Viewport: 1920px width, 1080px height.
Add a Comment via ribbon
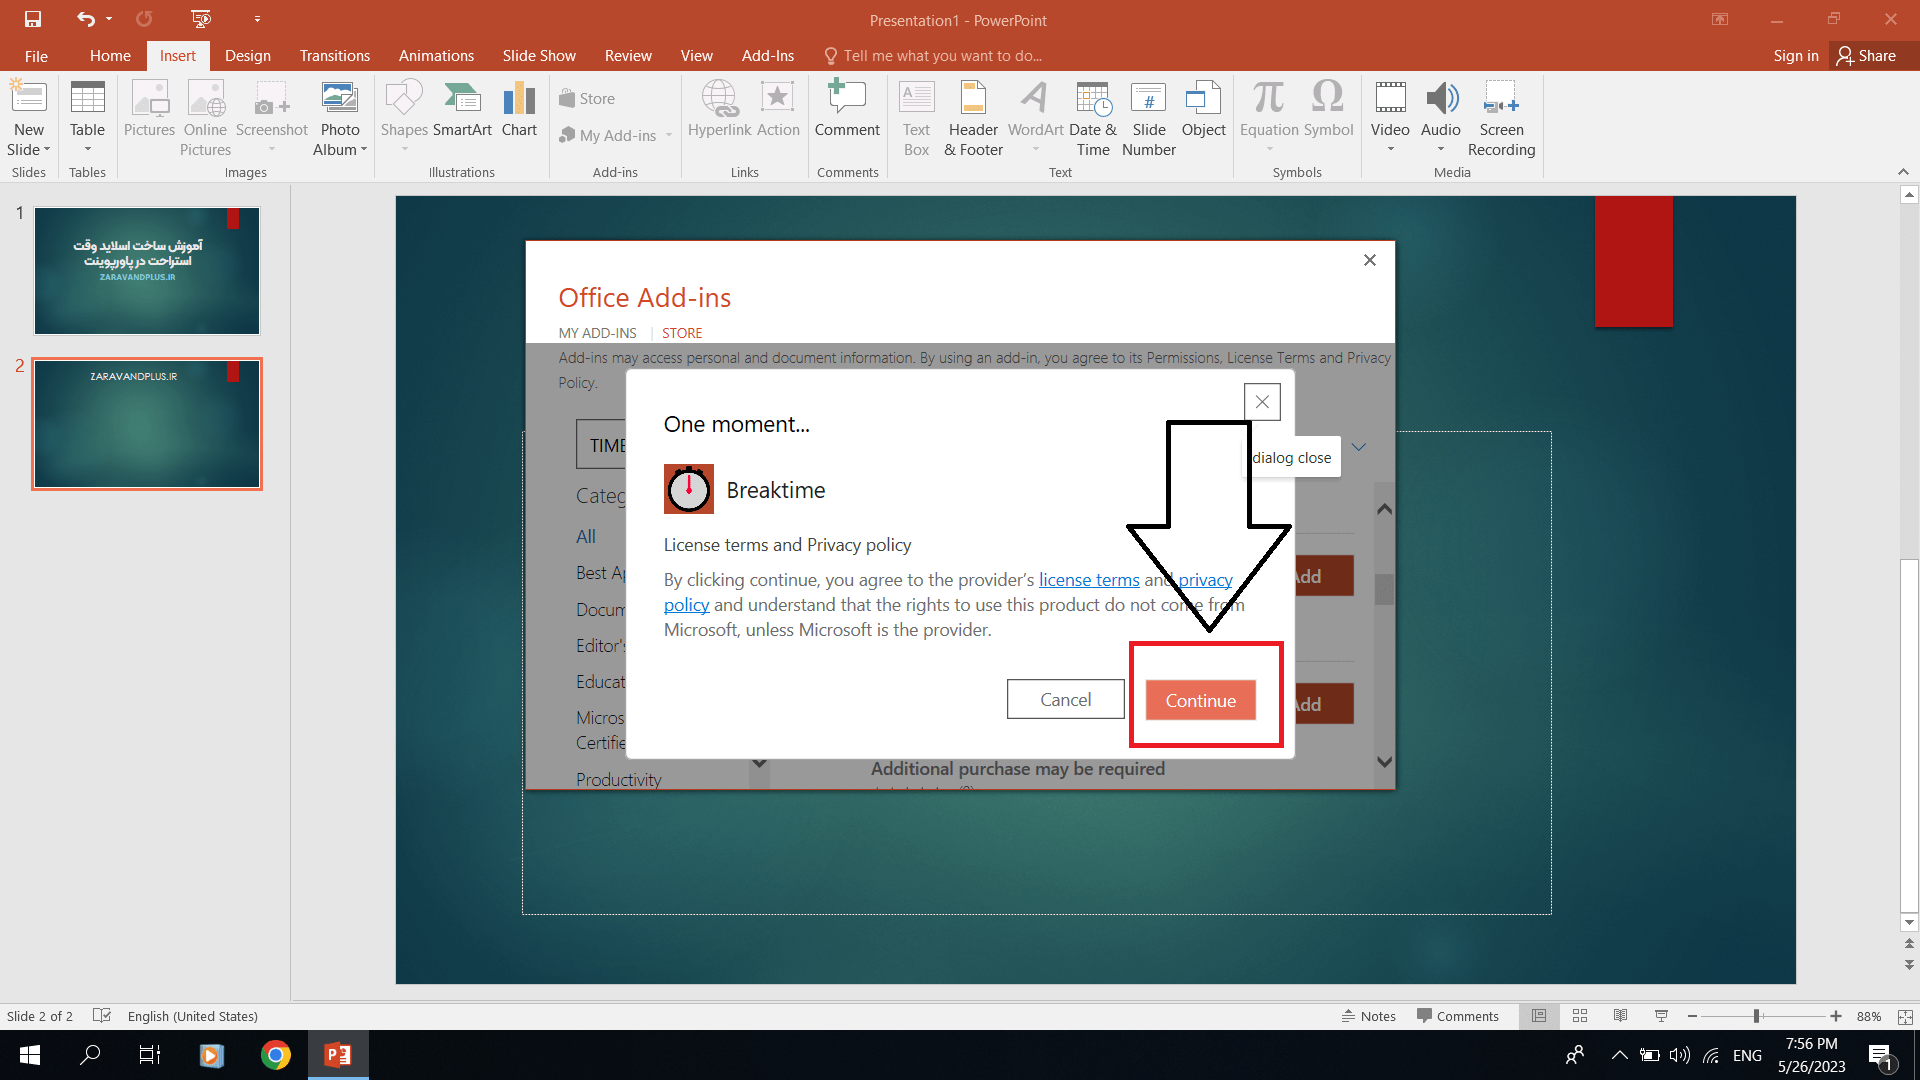click(x=847, y=109)
